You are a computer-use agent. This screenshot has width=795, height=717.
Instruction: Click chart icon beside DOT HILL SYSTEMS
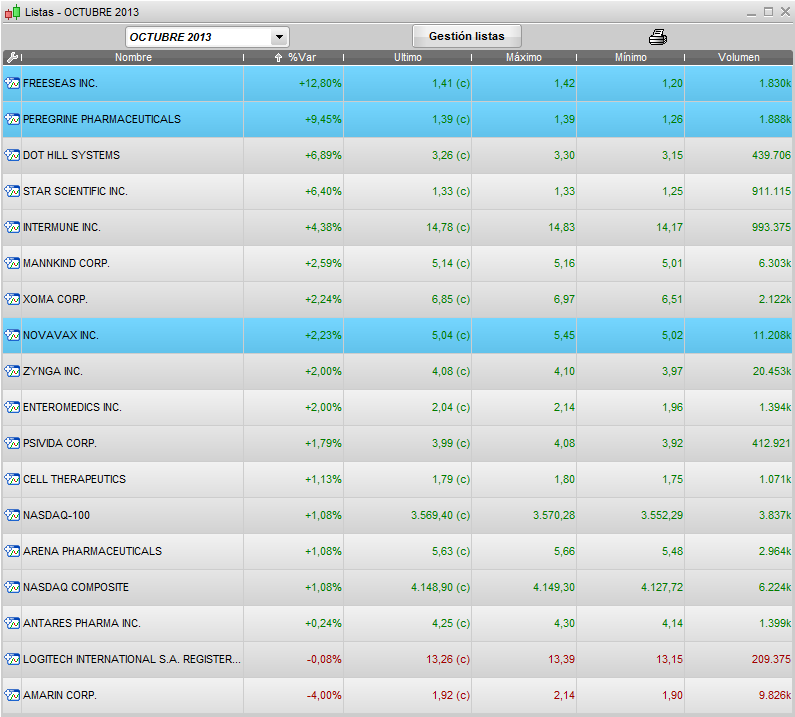click(x=12, y=155)
